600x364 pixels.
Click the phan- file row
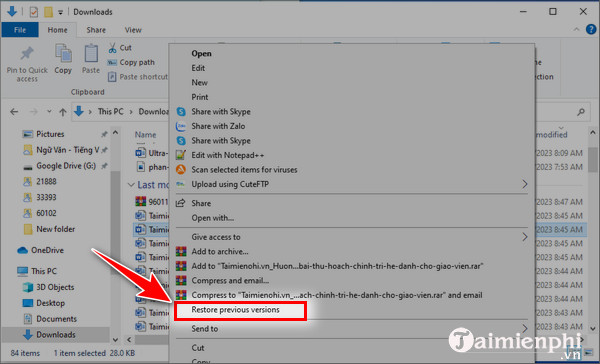(152, 167)
